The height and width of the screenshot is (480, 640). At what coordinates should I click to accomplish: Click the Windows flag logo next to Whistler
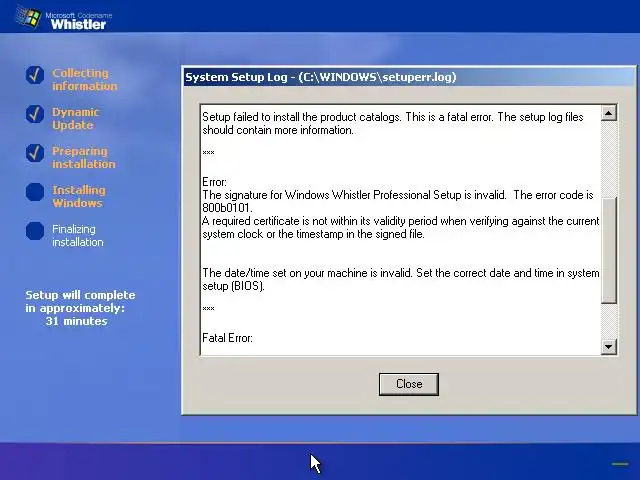click(29, 17)
